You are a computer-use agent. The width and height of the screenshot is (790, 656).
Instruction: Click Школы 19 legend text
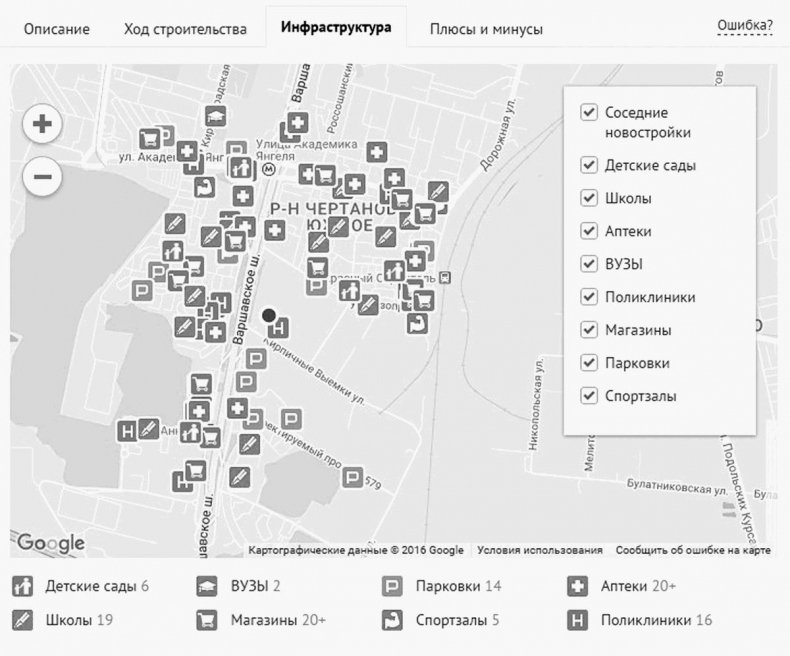pos(79,620)
